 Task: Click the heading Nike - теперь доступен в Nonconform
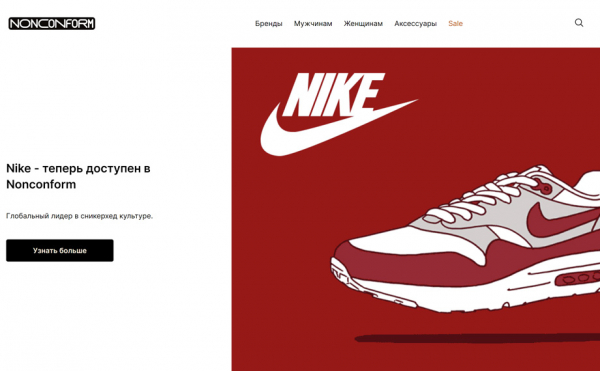tap(78, 176)
